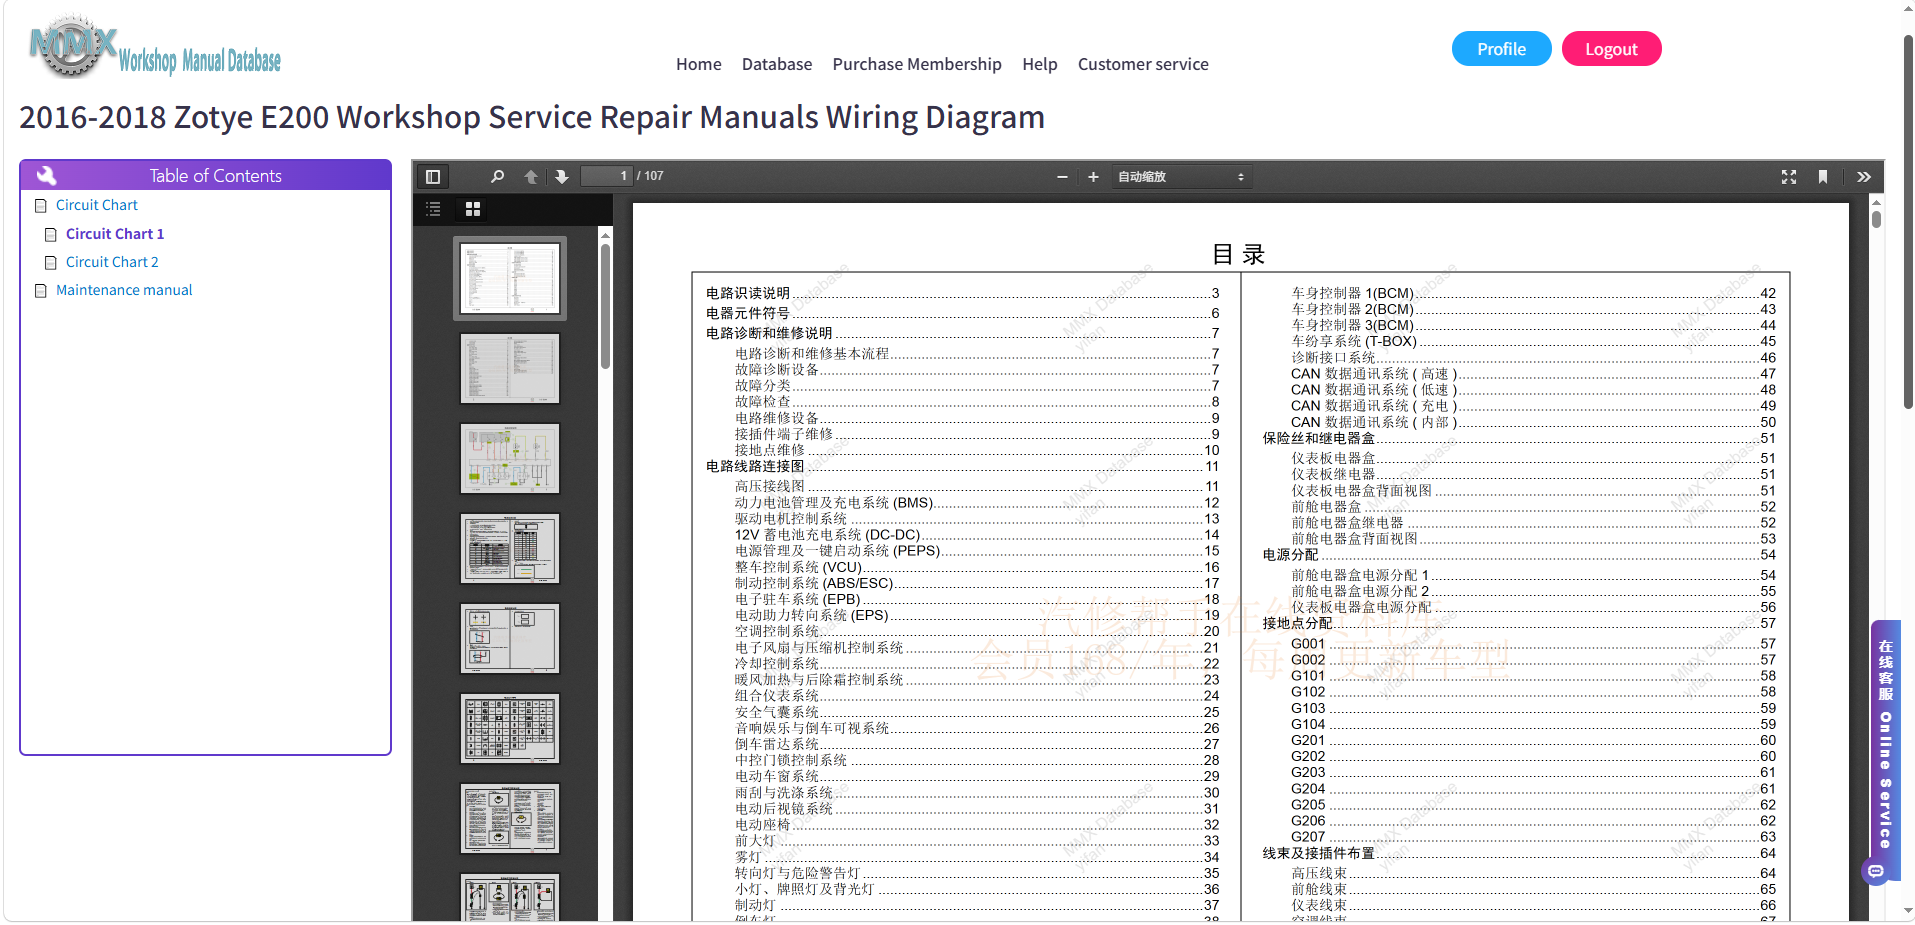
Task: Toggle the PDF viewer sidebar
Action: 433,177
